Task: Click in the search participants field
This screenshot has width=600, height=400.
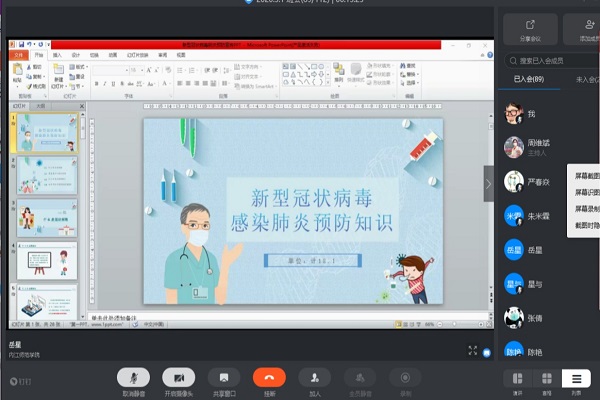Action: coord(550,60)
